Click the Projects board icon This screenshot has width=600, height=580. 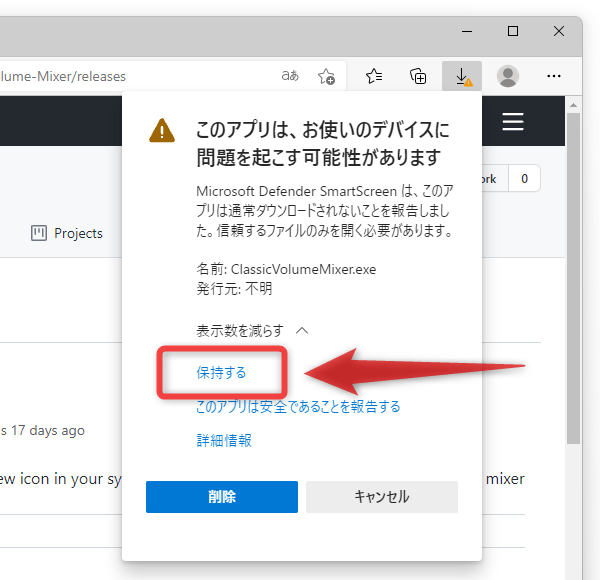39,233
